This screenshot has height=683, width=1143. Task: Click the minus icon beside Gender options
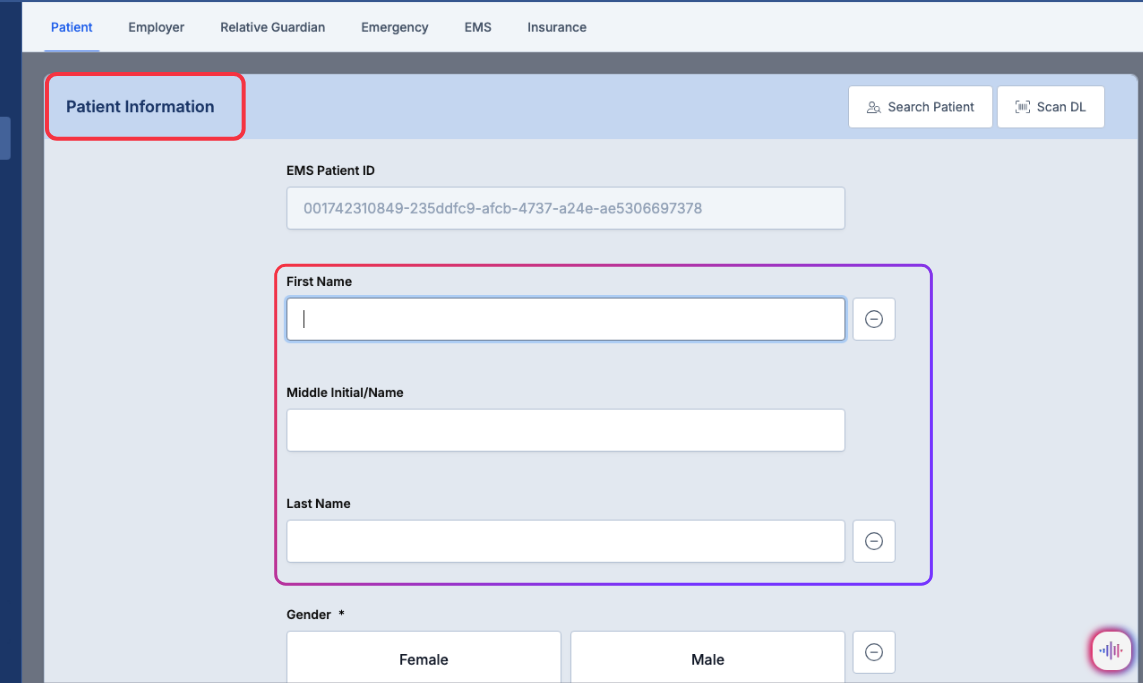tap(873, 652)
